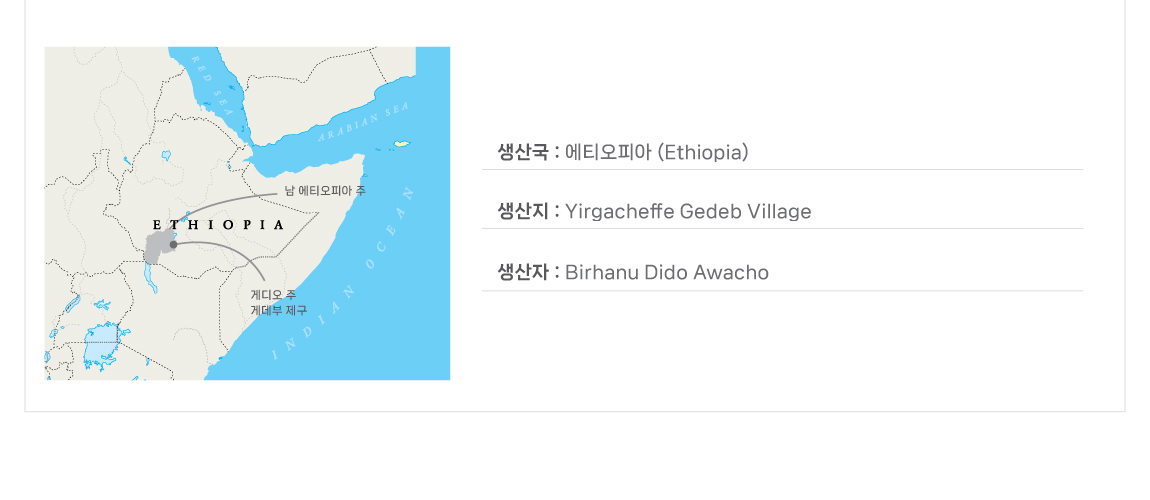
Task: Click the 게데부 지구 map label
Action: tap(279, 310)
